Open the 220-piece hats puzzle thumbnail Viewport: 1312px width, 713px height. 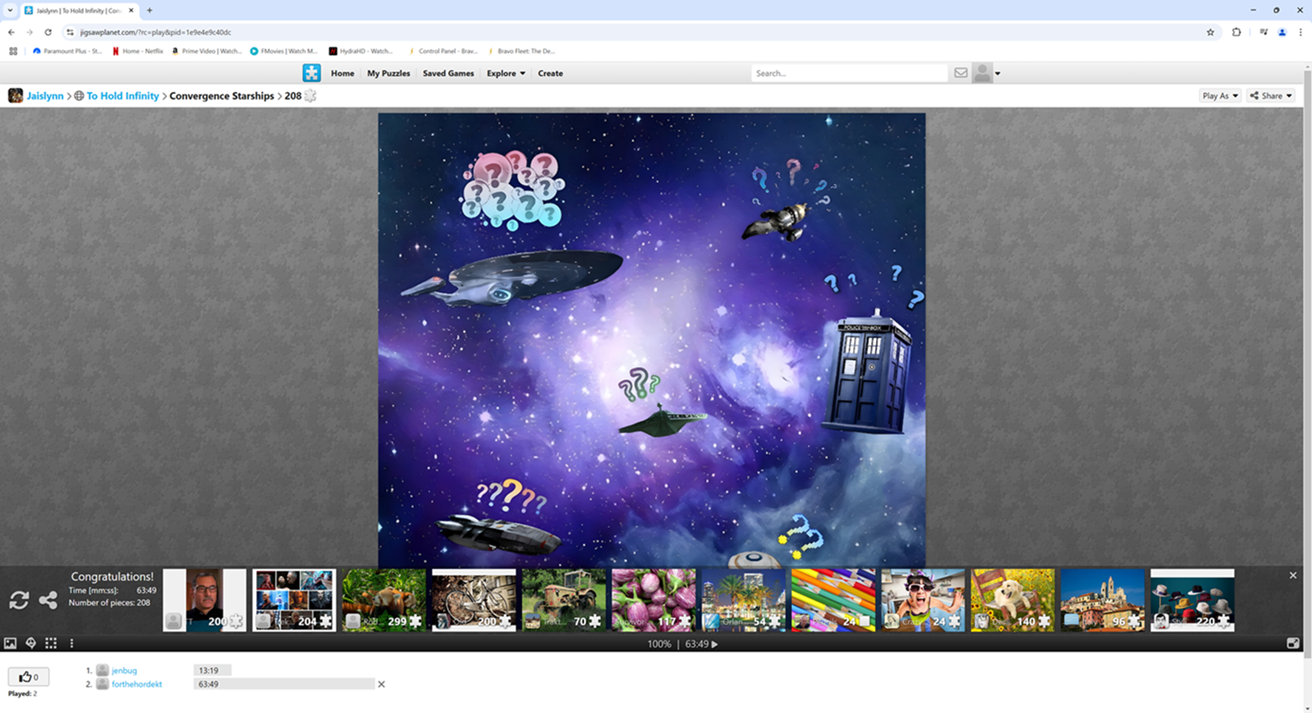pyautogui.click(x=1192, y=600)
